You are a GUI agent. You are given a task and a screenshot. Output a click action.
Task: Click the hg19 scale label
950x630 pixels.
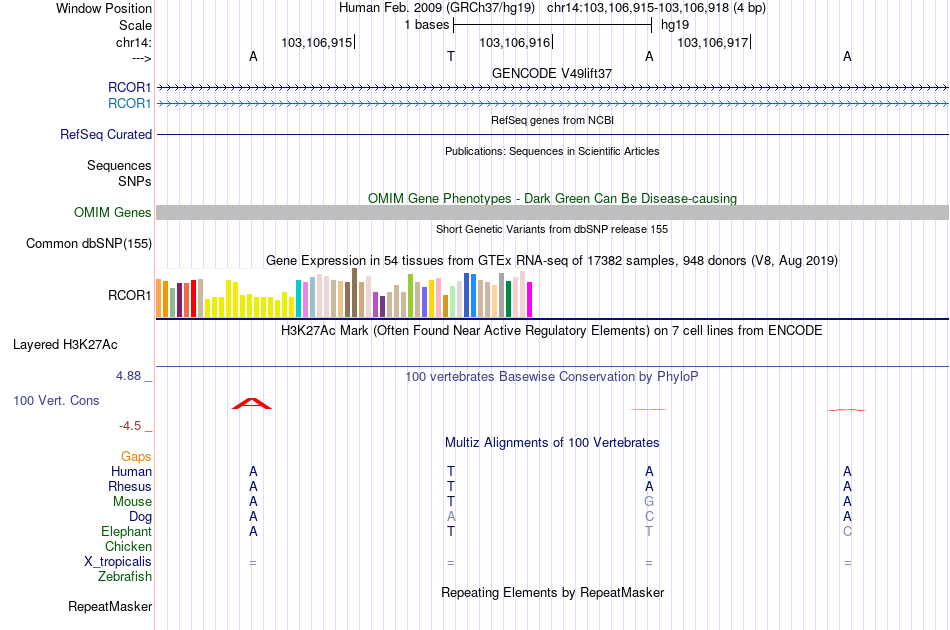(675, 25)
